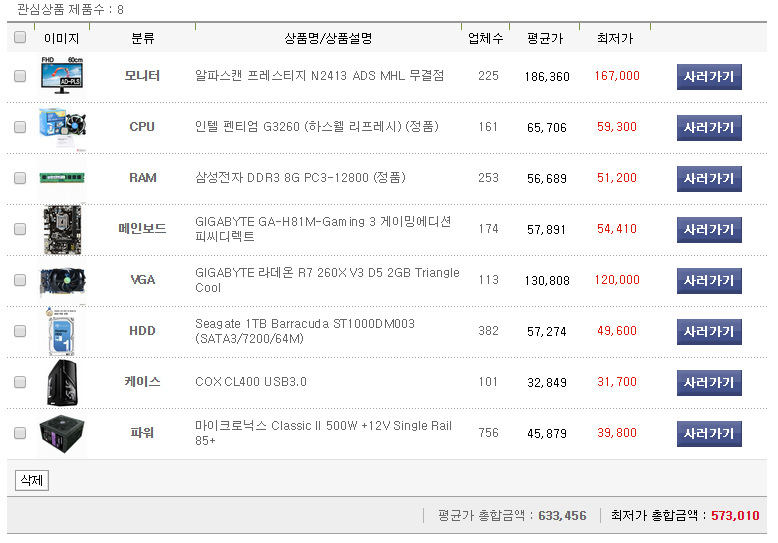
Task: Click the Intel Pentium CPU product image
Action: [x=61, y=127]
